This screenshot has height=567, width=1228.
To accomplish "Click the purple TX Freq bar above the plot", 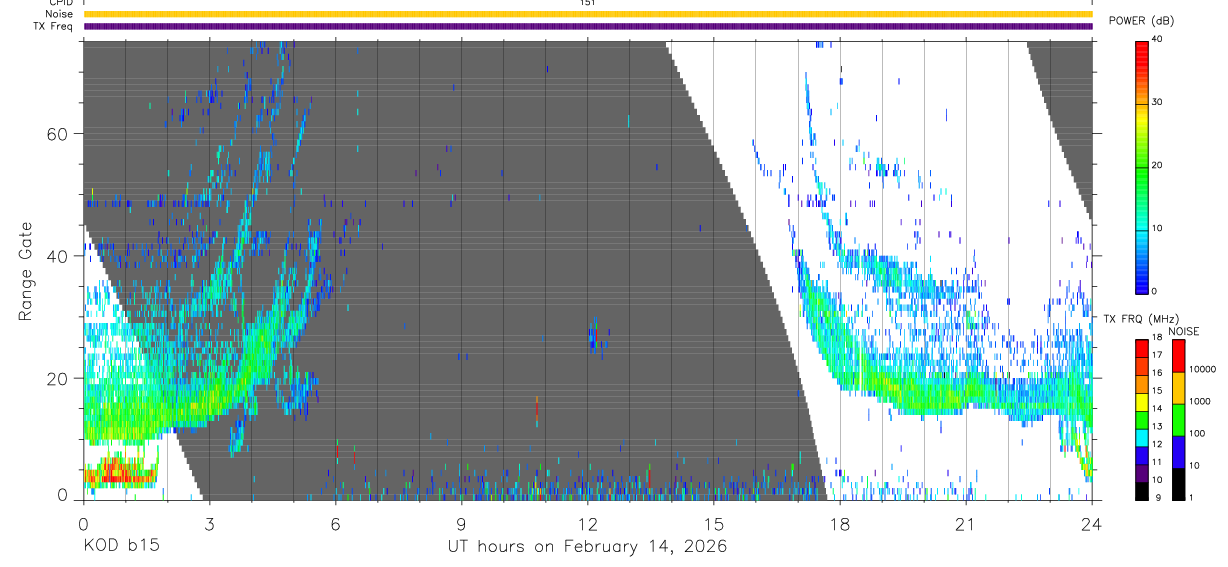I will [x=588, y=26].
